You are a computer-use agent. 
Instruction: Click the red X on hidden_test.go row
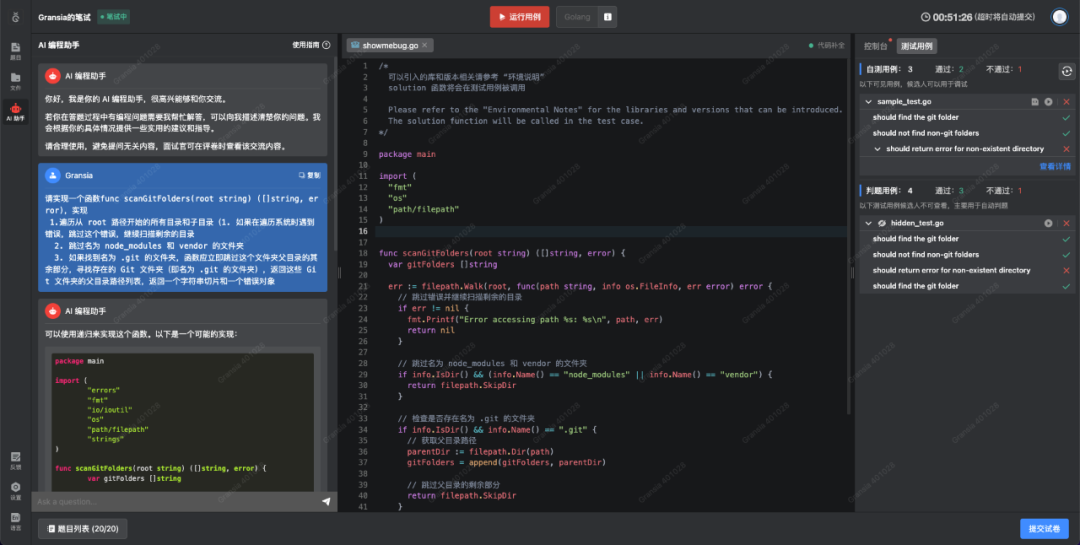tap(1066, 223)
